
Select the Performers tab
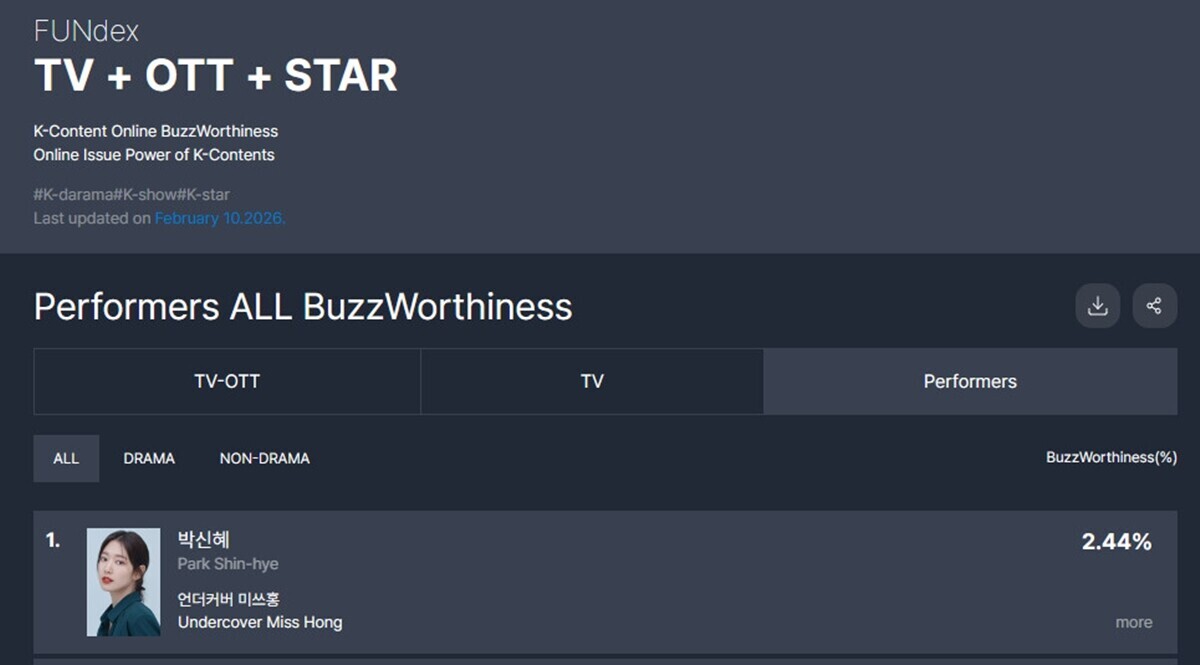970,381
